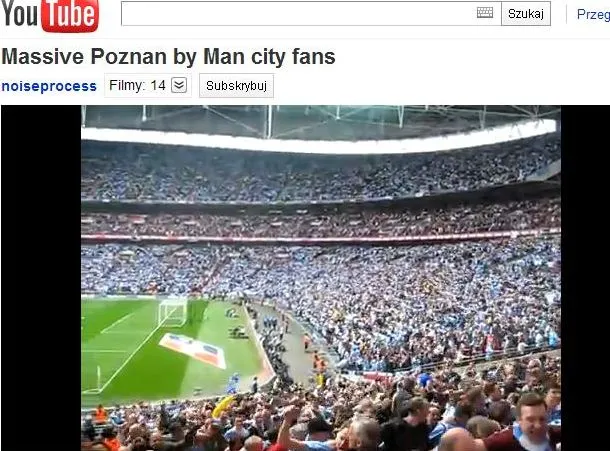The image size is (610, 451).
Task: Click the red Tube part of the logo
Action: (70, 16)
